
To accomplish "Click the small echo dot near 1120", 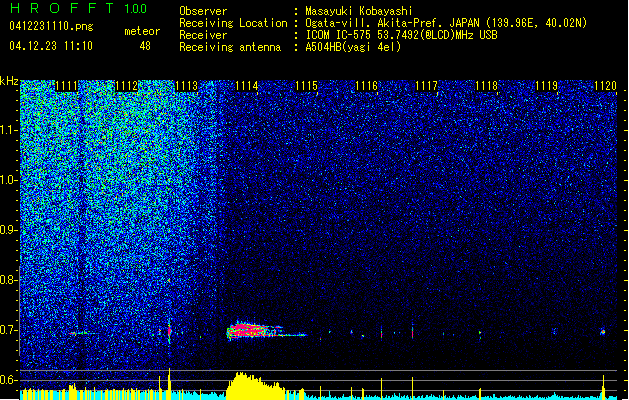I will click(x=603, y=332).
